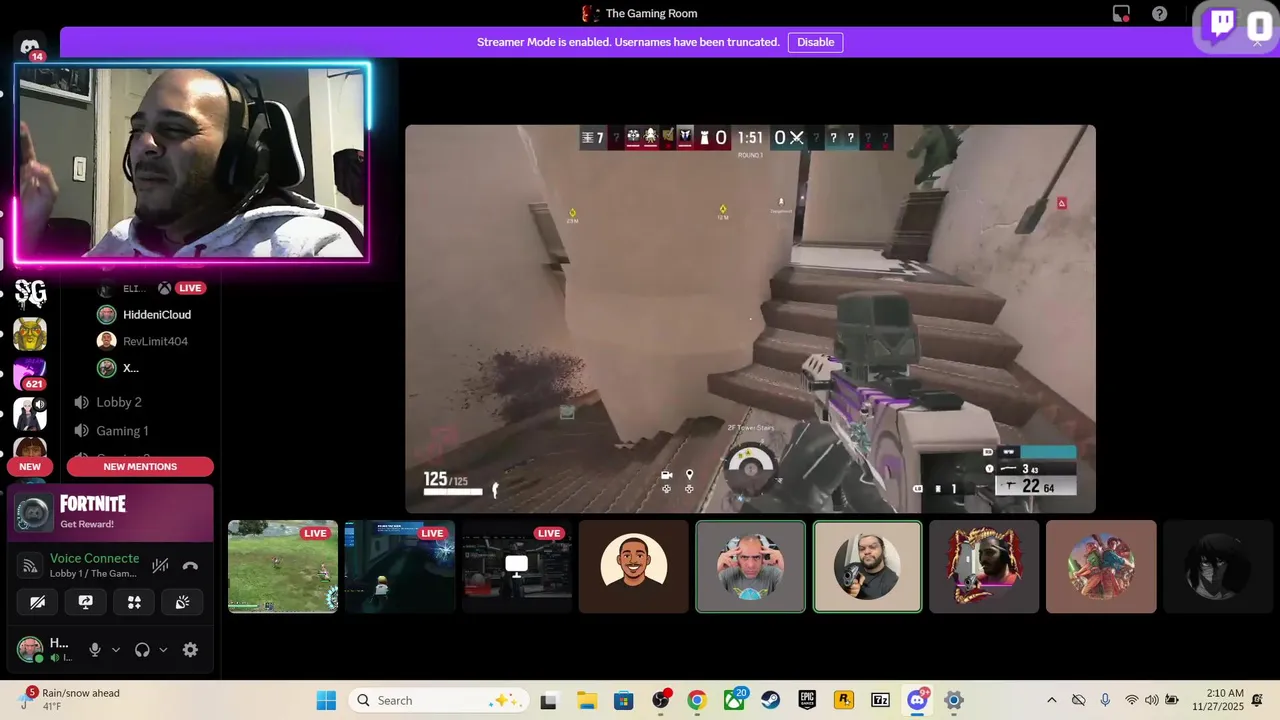Open Fortnite Get Reward promotion

tap(111, 512)
